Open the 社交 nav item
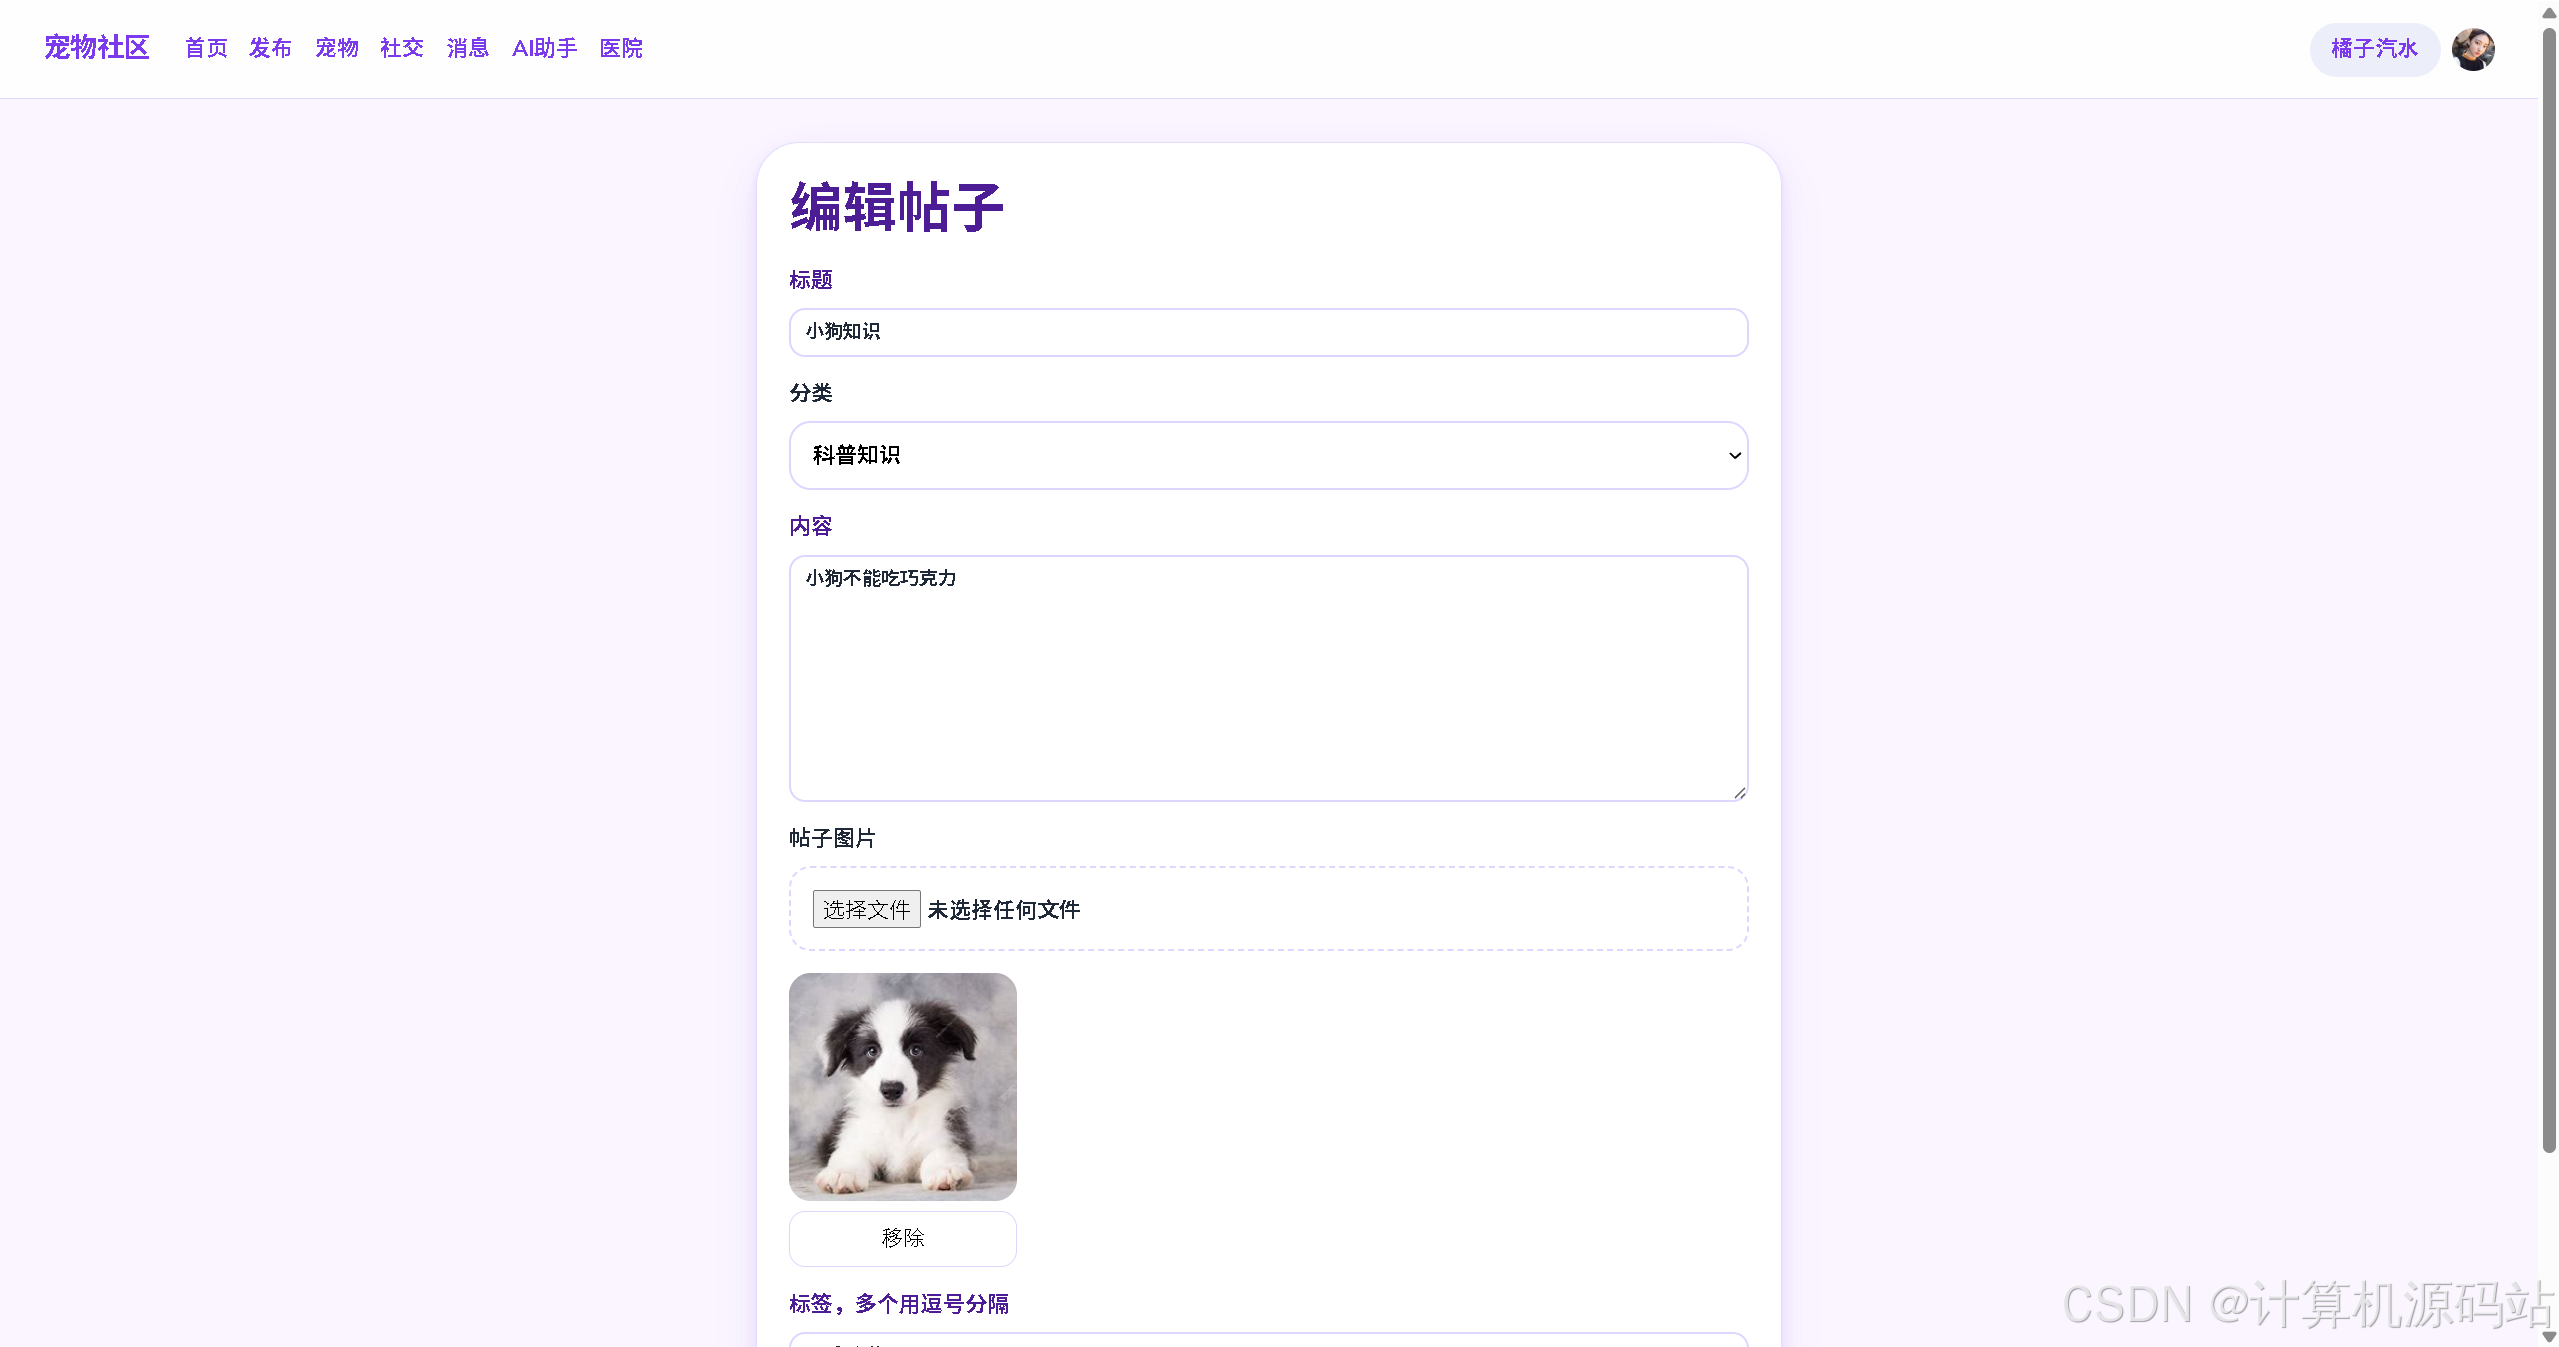Viewport: 2559px width, 1347px height. [402, 48]
